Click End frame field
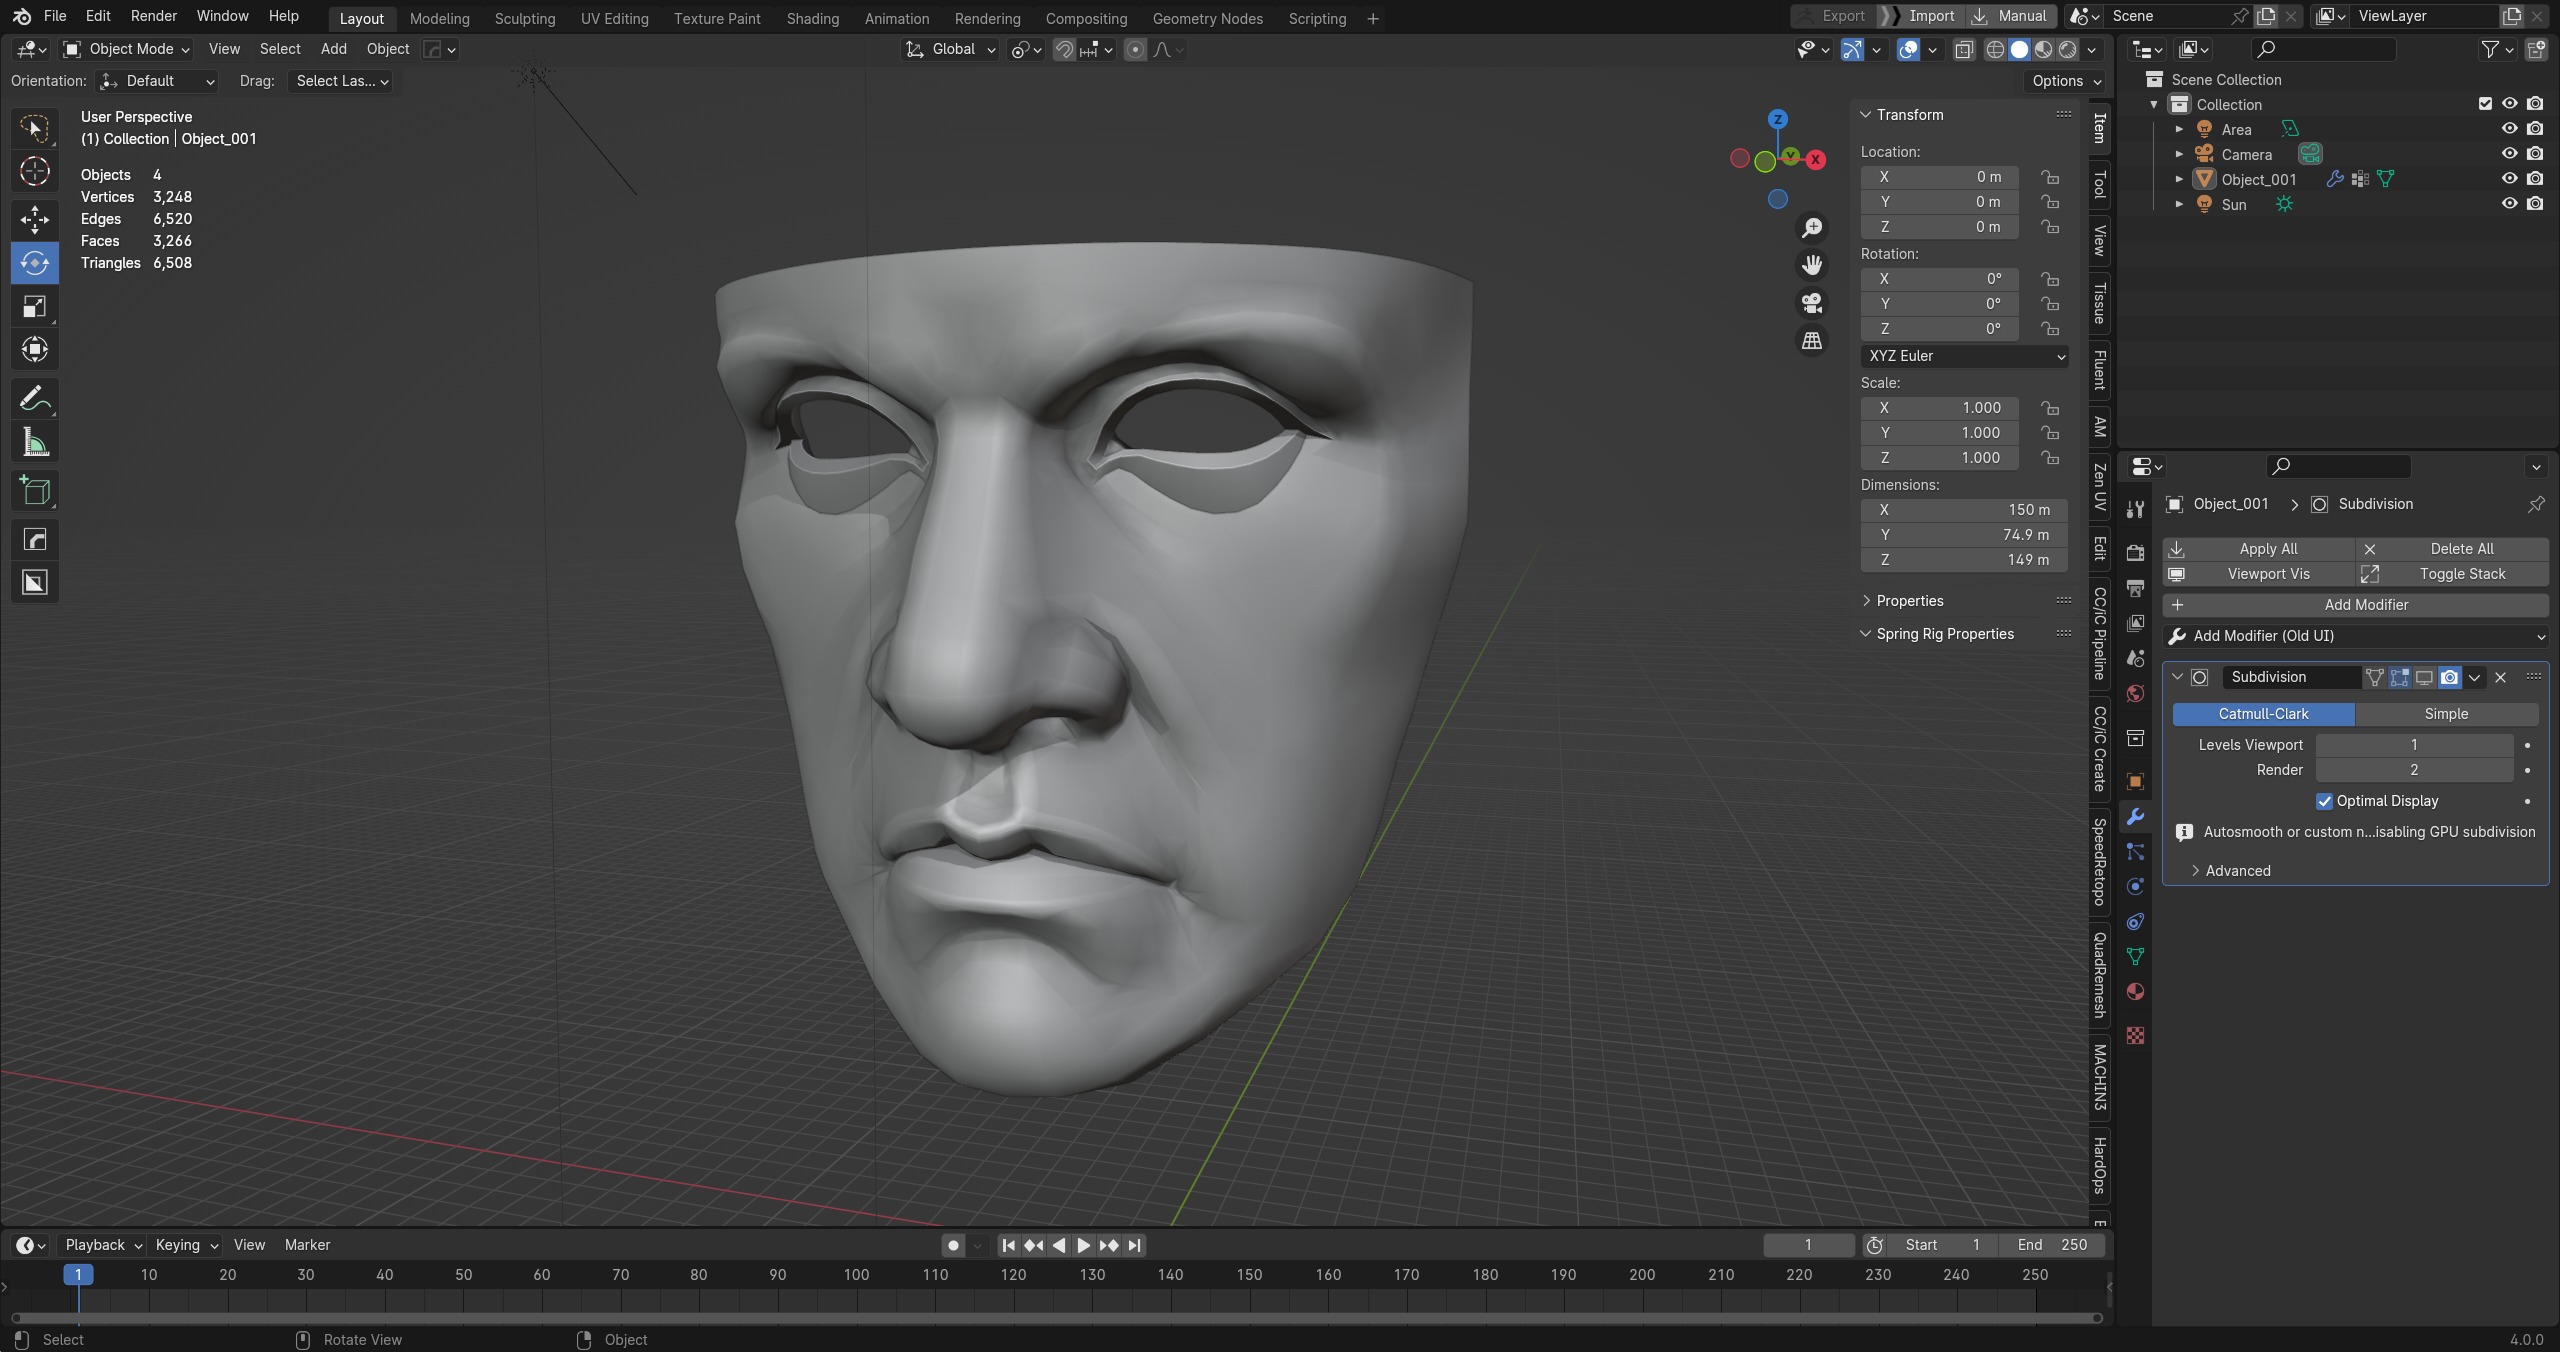The height and width of the screenshot is (1352, 2560). pyautogui.click(x=2052, y=1245)
